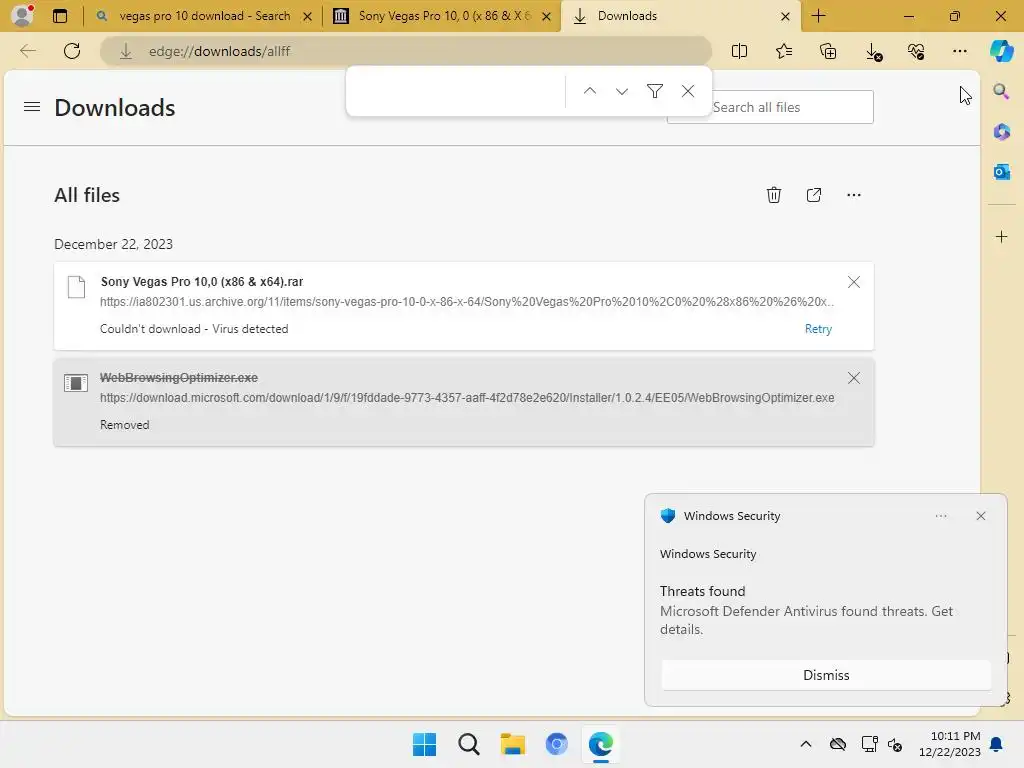Viewport: 1024px width, 768px height.
Task: Open File Explorer from taskbar
Action: tap(513, 744)
